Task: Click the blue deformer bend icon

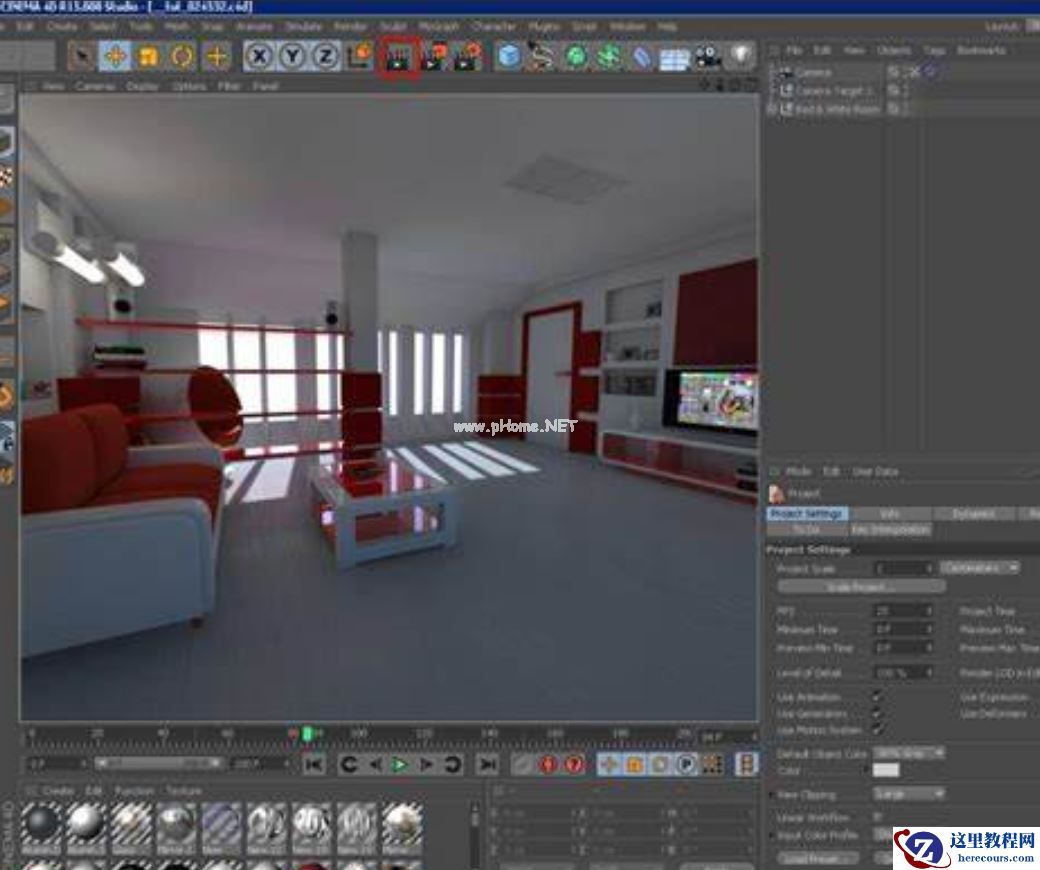Action: (x=641, y=58)
